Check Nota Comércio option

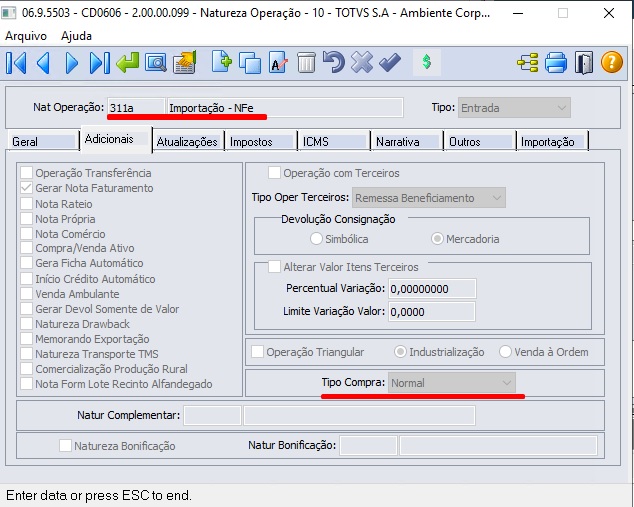[27, 234]
